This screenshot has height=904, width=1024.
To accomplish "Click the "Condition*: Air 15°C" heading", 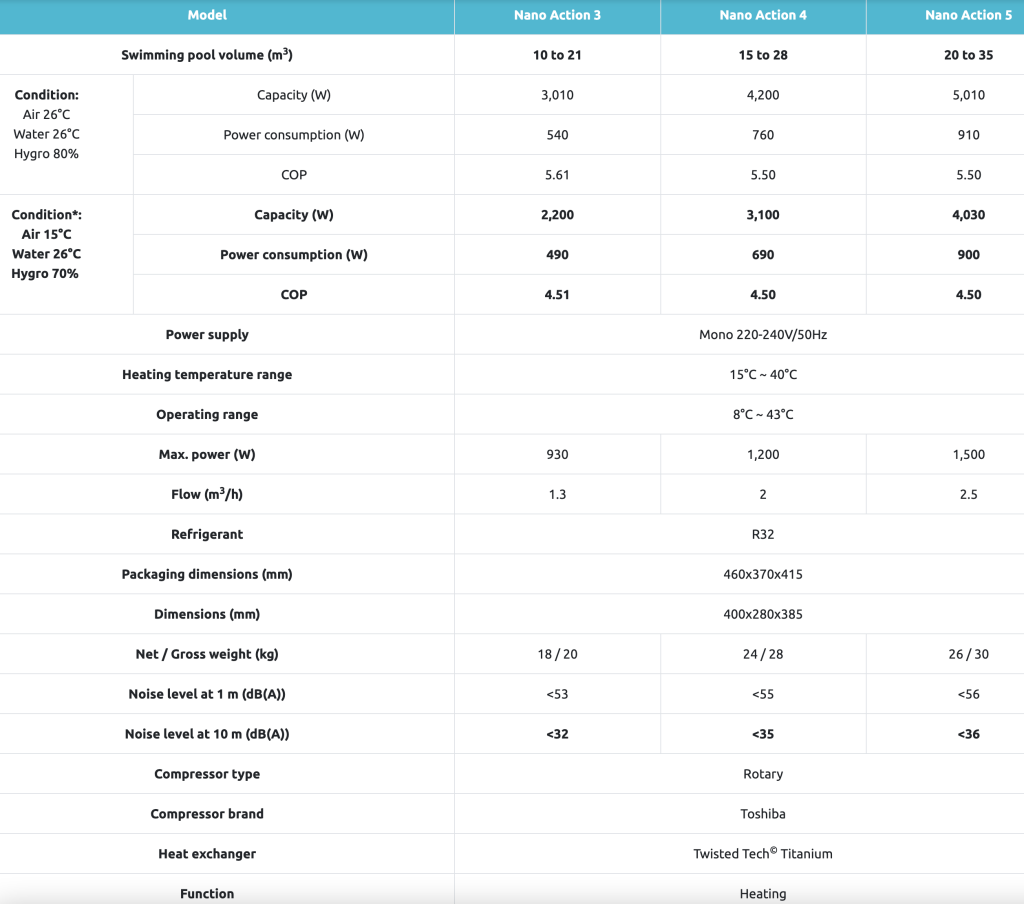I will (46, 224).
